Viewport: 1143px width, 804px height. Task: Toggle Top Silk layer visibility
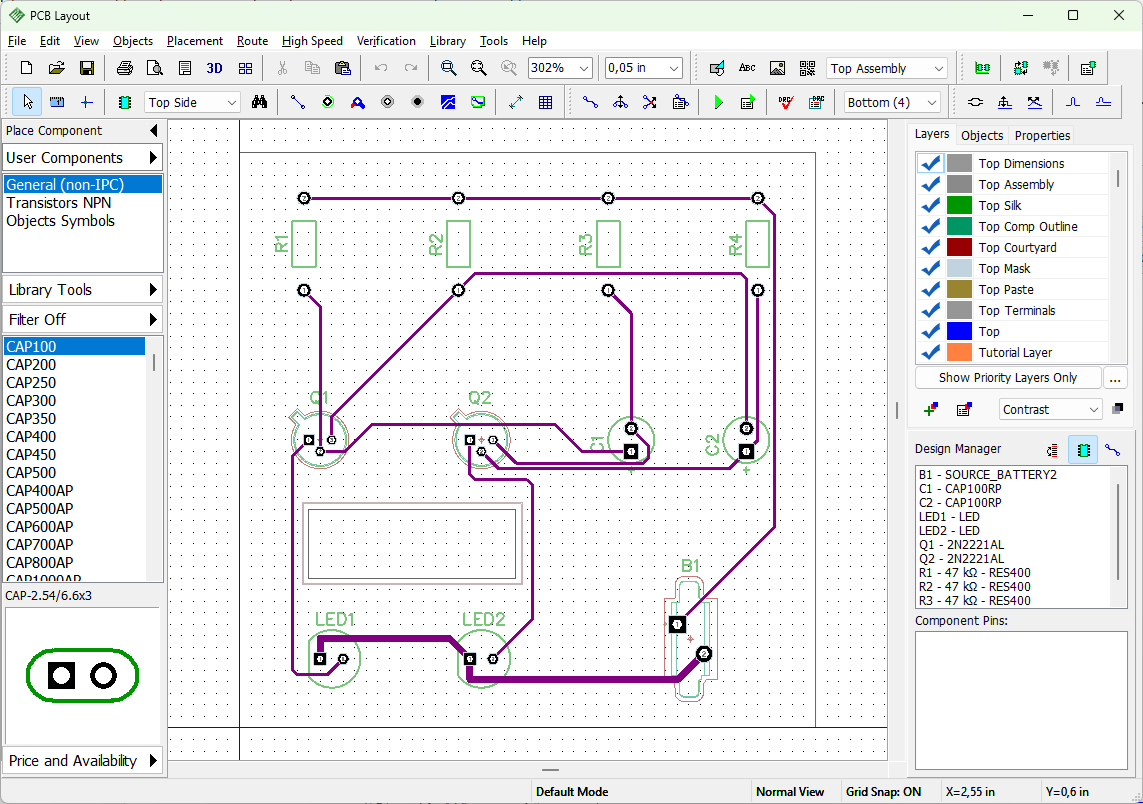[930, 206]
